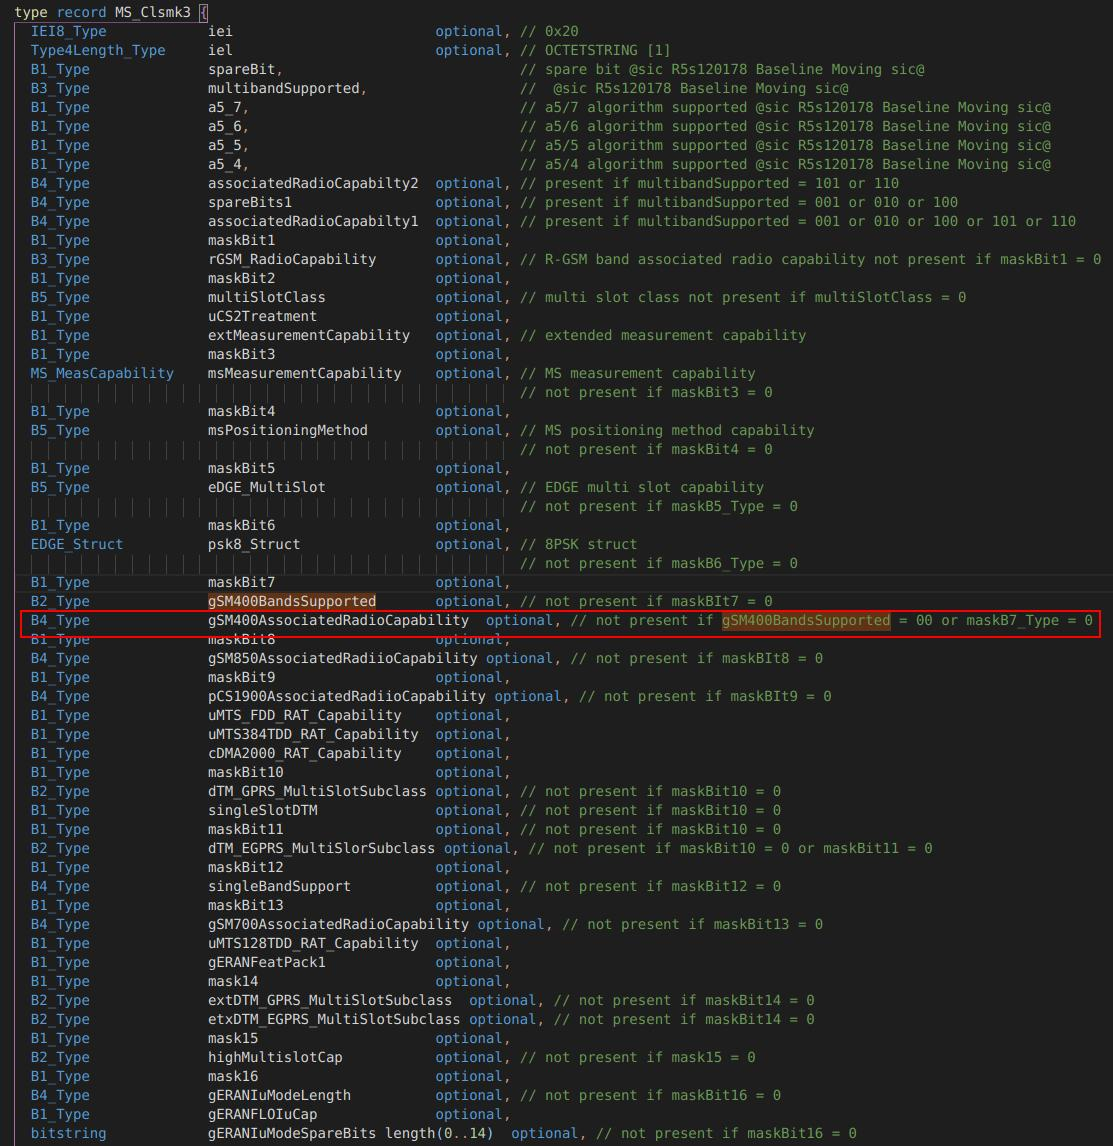The image size is (1113, 1146).
Task: Click the gSM700AssociatedRadioCapability field name
Action: [338, 925]
